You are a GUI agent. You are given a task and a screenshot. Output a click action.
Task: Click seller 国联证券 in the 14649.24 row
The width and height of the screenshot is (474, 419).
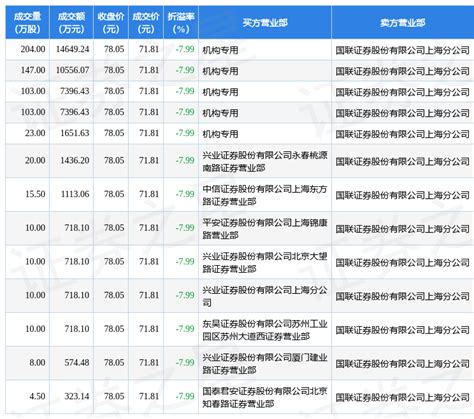tap(403, 50)
